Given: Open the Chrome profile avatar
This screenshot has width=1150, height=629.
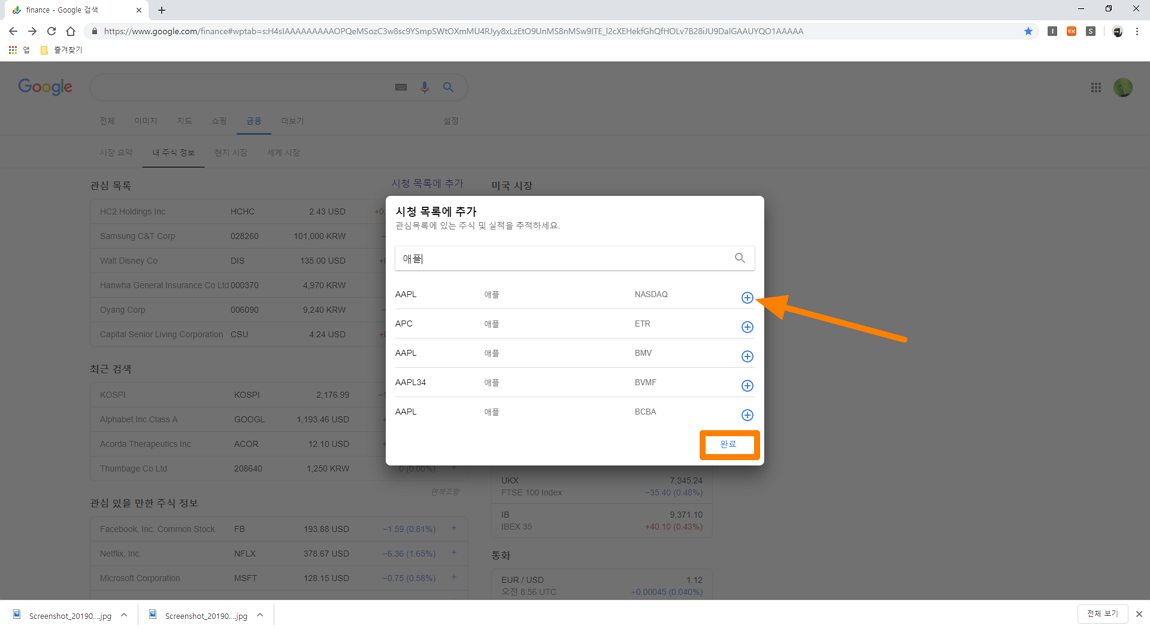Looking at the screenshot, I should pyautogui.click(x=1117, y=31).
